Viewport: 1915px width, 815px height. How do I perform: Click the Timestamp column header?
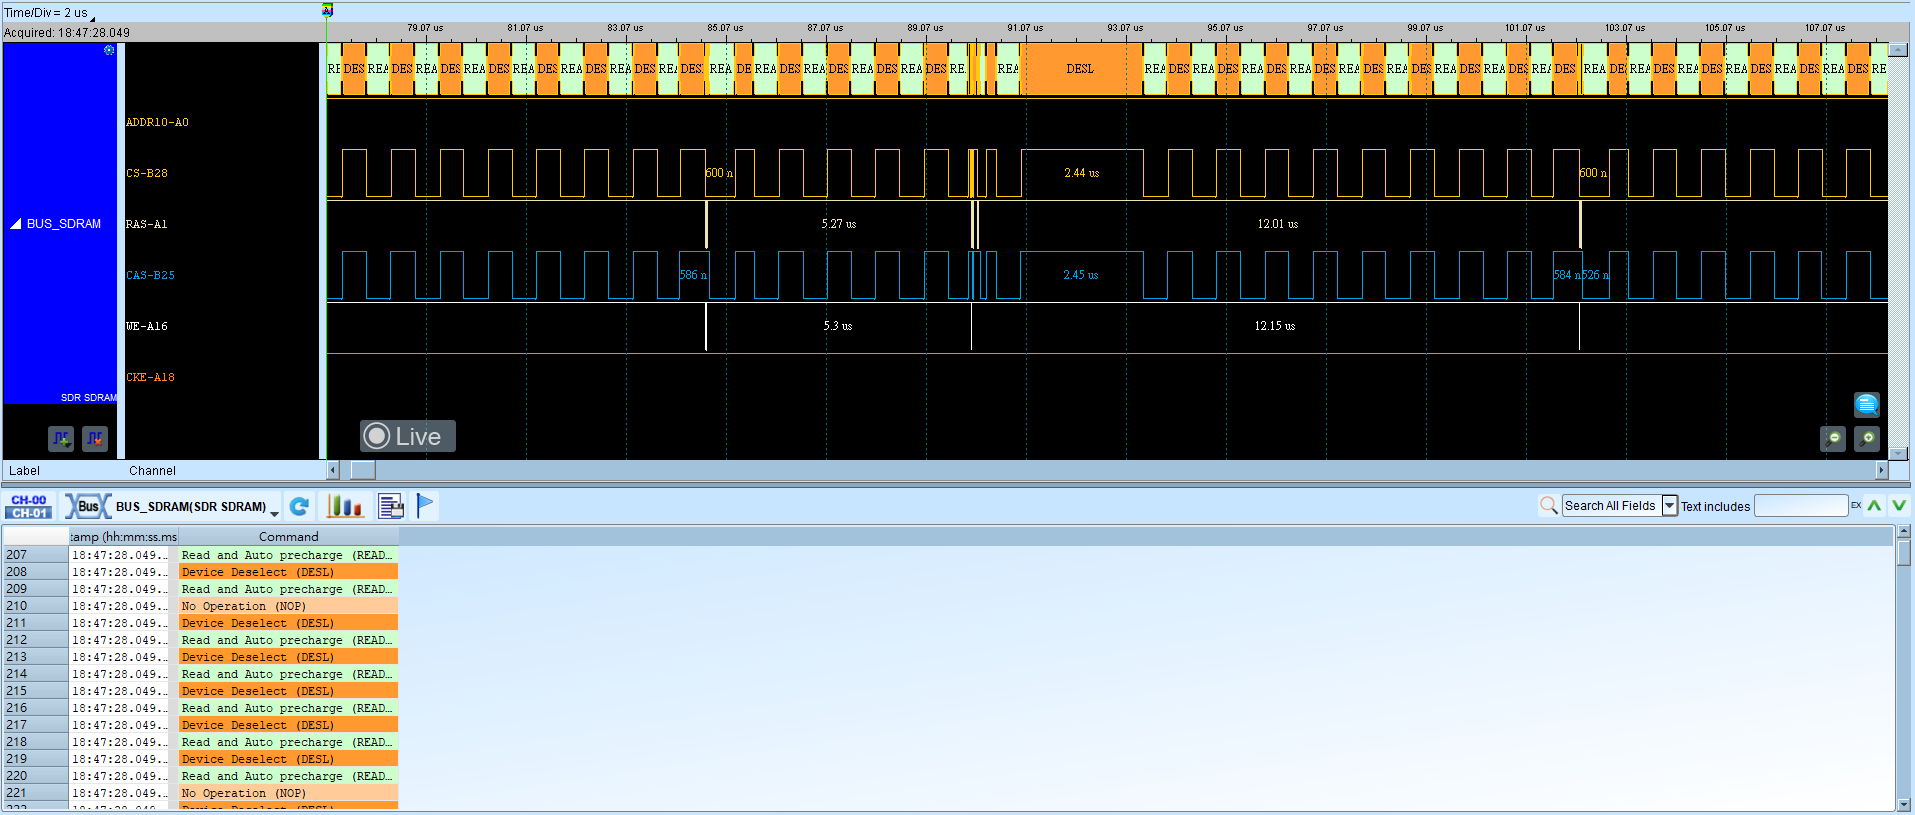click(x=123, y=536)
